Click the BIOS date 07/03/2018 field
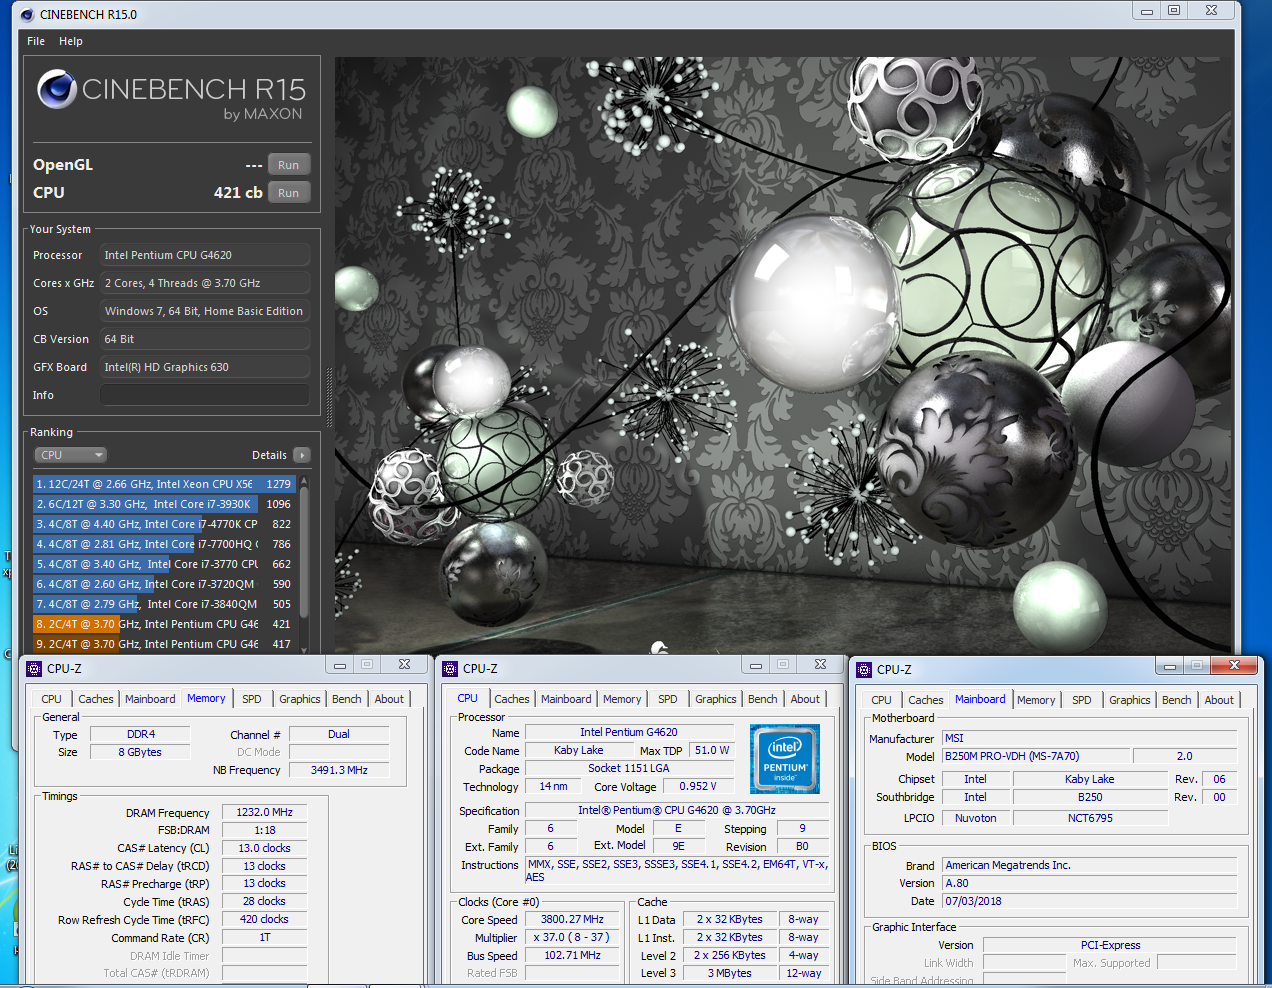Viewport: 1272px width, 988px height. coord(1090,902)
